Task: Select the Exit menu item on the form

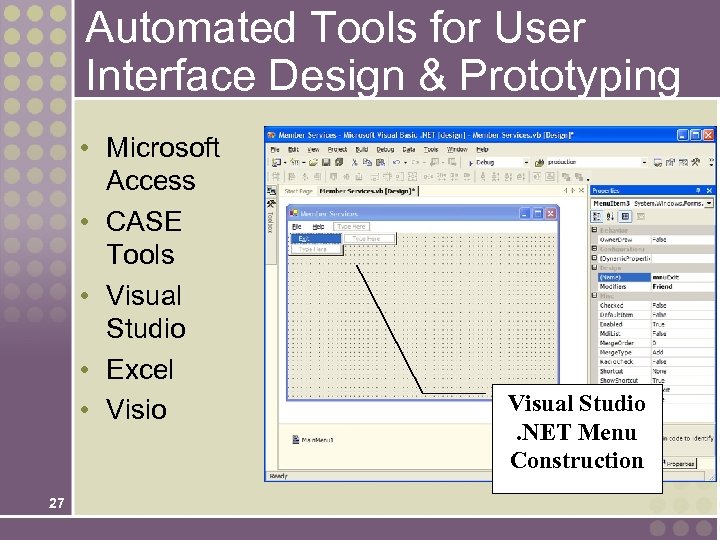Action: tap(316, 239)
